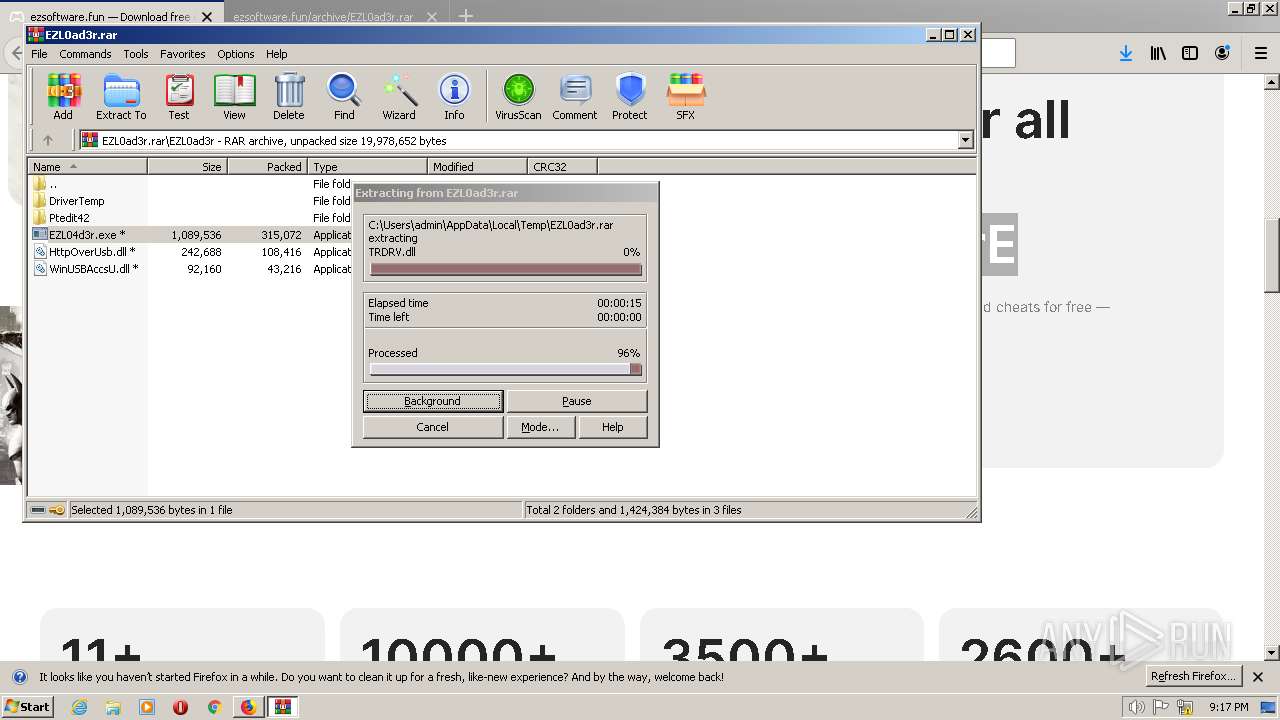This screenshot has width=1280, height=720.
Task: Toggle Firefox sidebar view icon
Action: coord(1190,54)
